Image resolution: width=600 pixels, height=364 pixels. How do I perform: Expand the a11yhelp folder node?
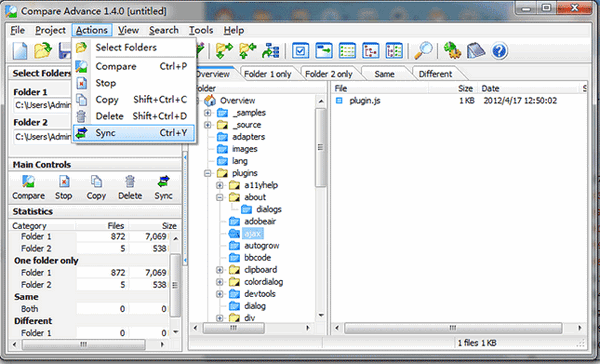[220, 185]
